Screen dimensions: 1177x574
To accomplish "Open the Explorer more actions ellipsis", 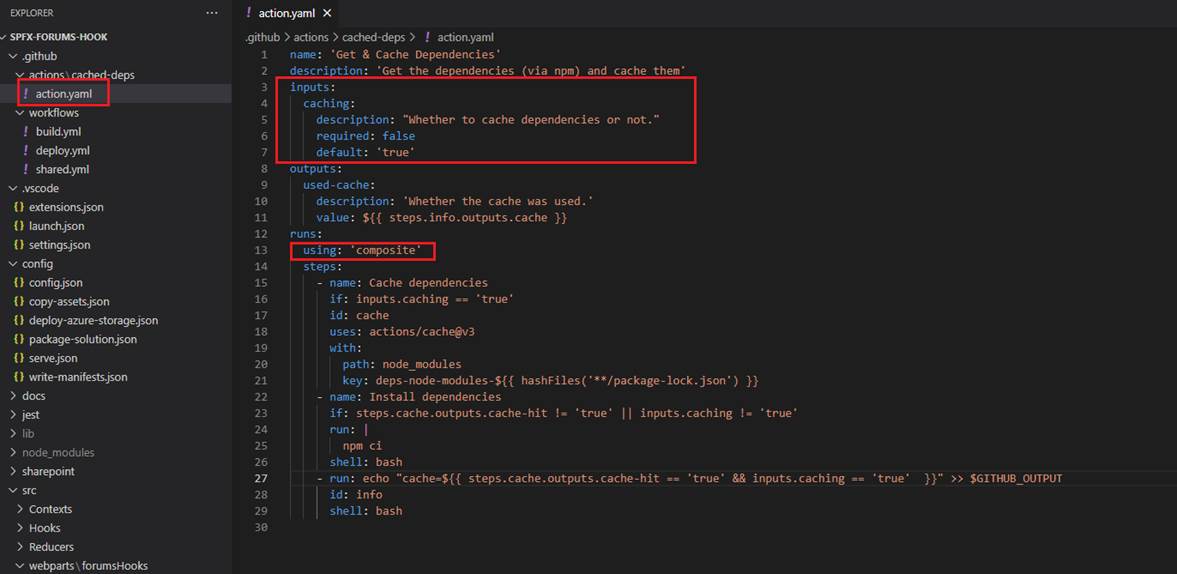I will [x=211, y=13].
